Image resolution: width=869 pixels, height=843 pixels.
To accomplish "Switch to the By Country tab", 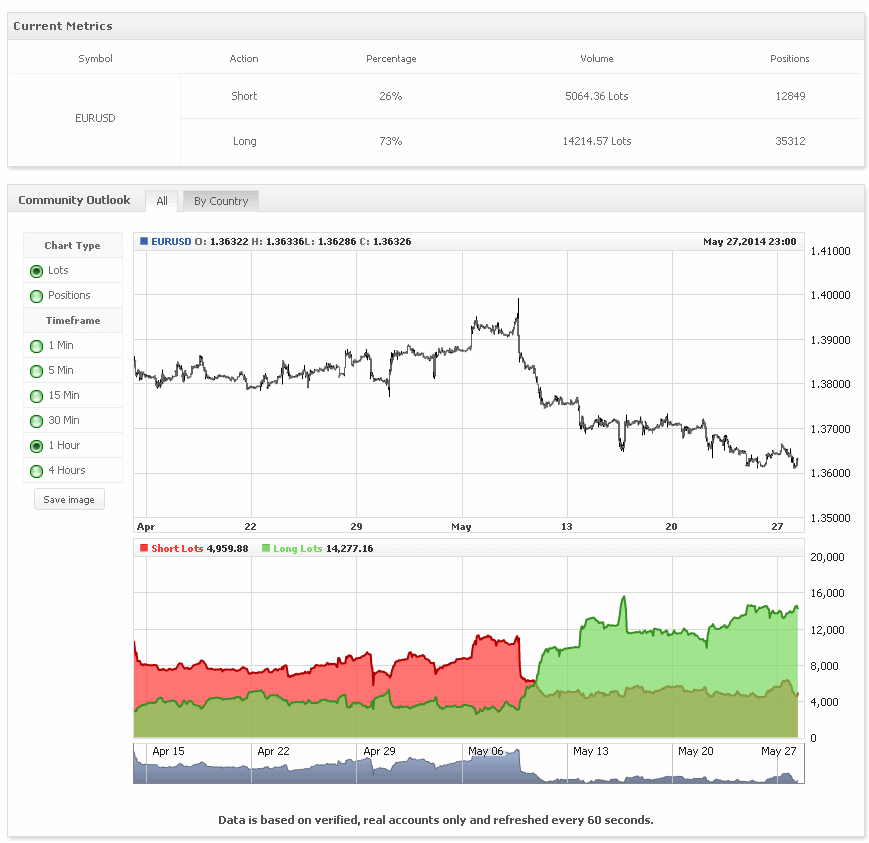I will point(221,201).
